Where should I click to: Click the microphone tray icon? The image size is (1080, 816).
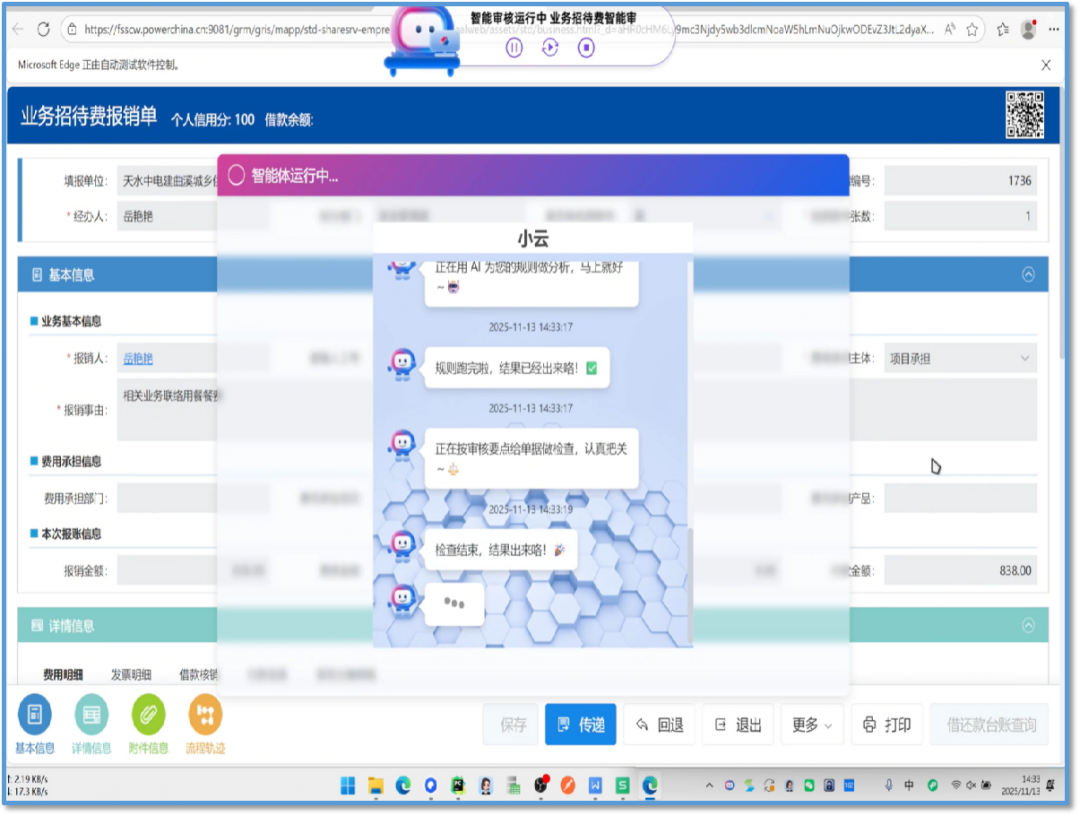889,786
